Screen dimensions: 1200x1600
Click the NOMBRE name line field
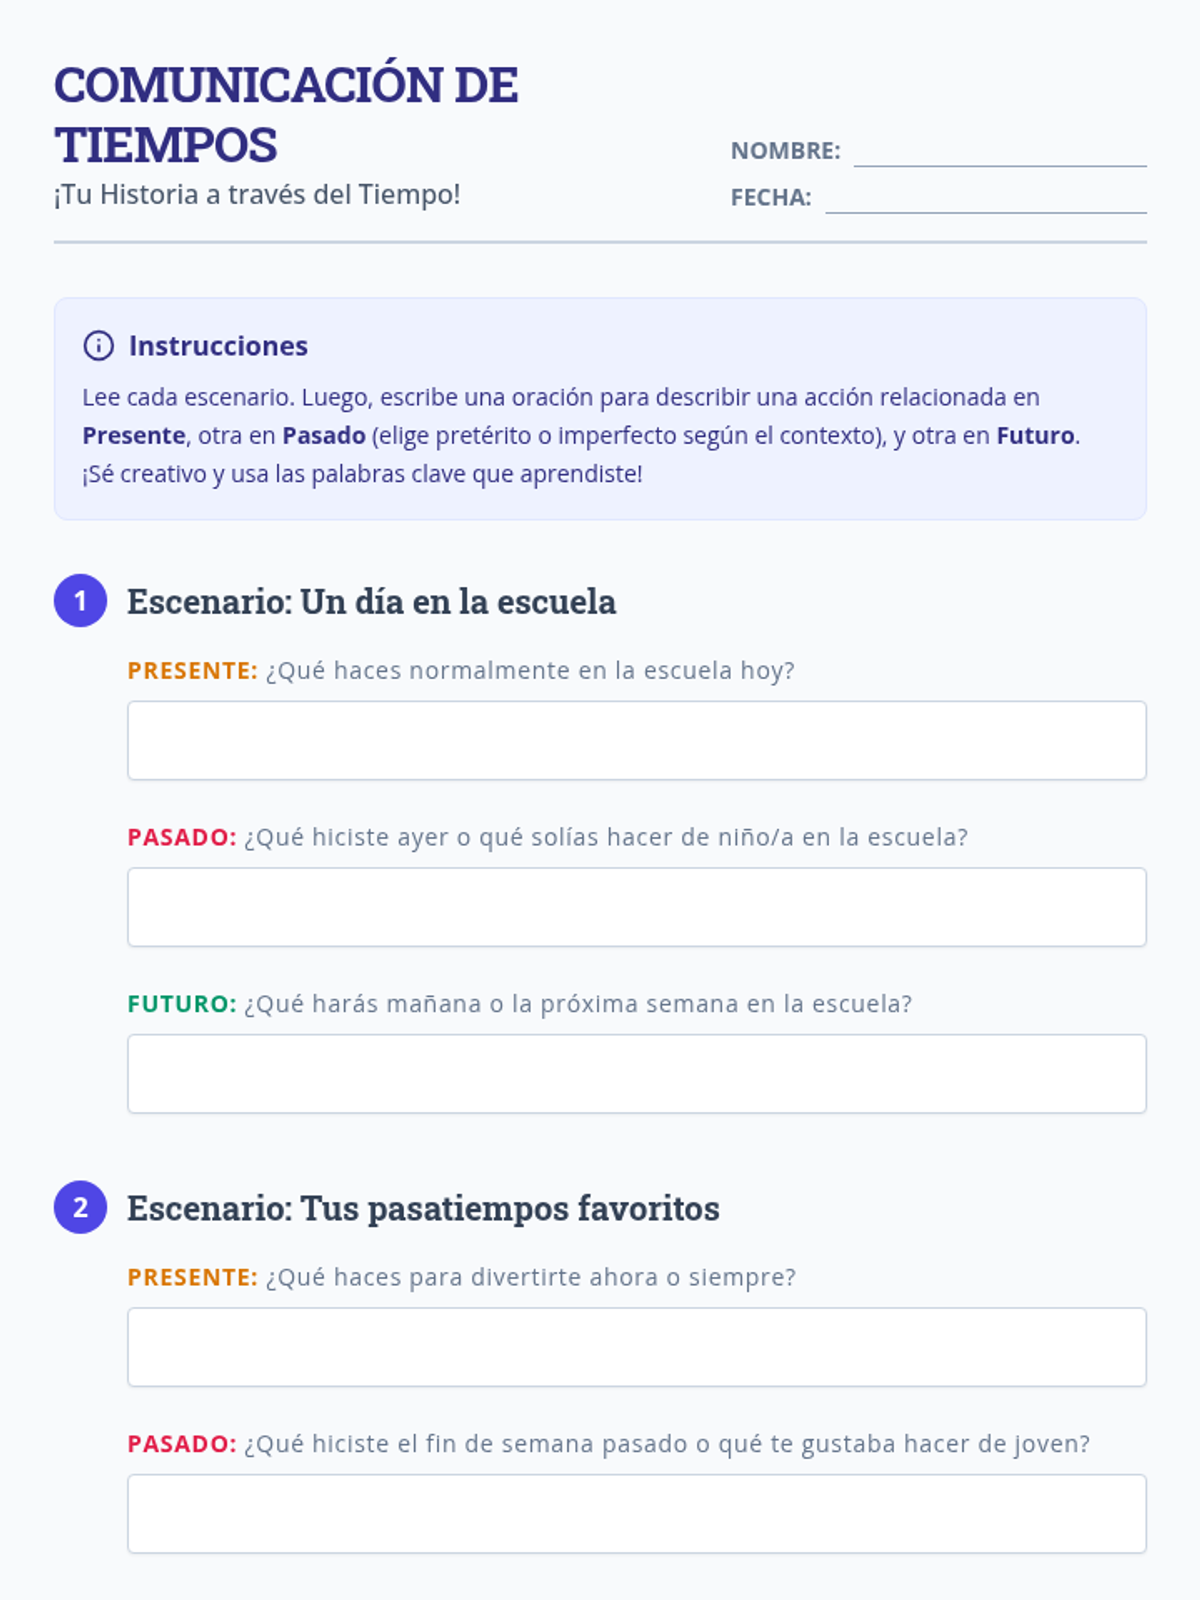pos(999,153)
